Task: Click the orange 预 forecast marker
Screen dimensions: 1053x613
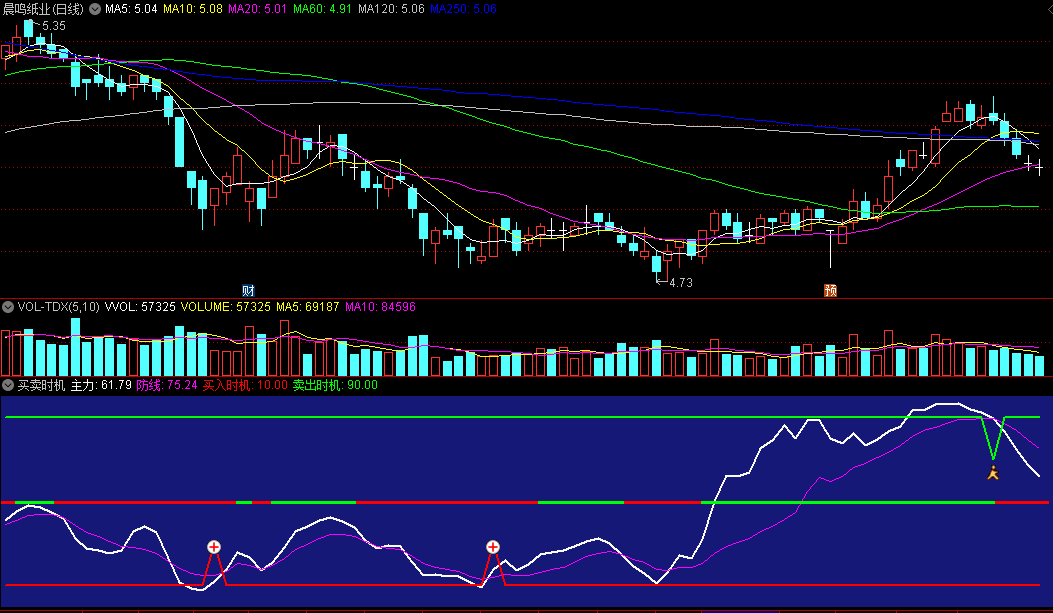Action: [x=831, y=290]
